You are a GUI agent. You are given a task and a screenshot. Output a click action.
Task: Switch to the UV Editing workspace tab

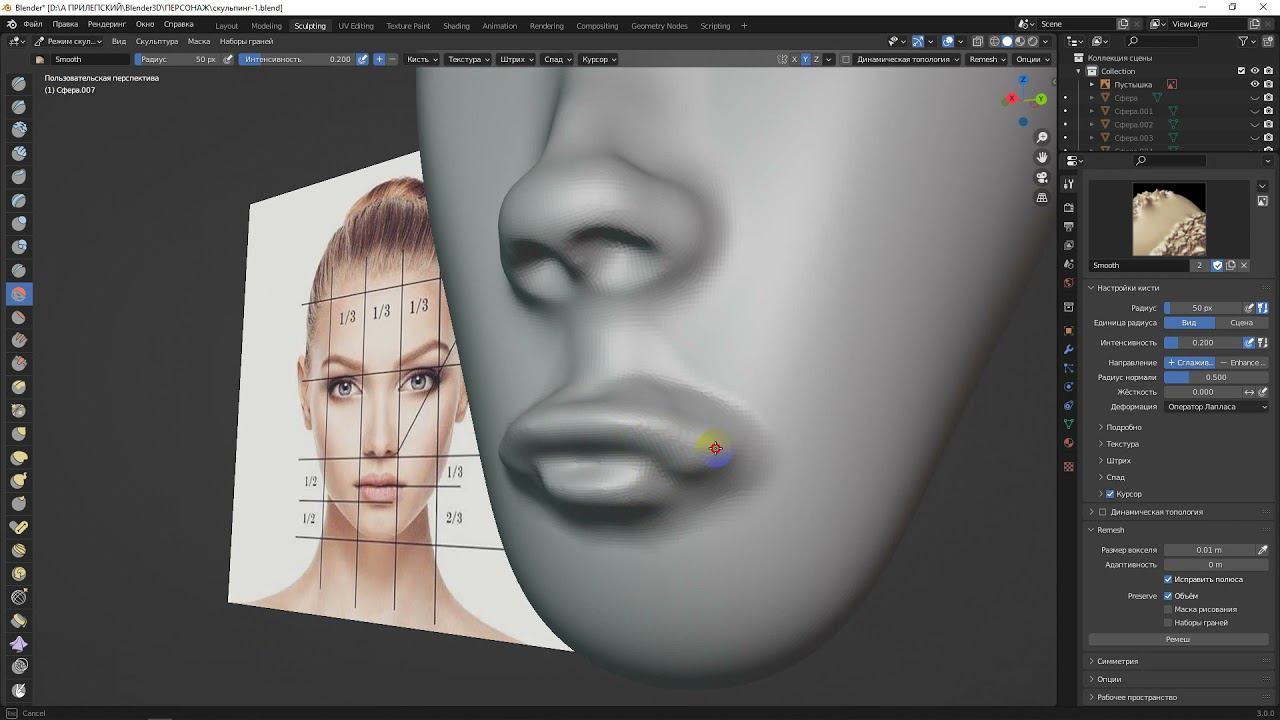[355, 26]
